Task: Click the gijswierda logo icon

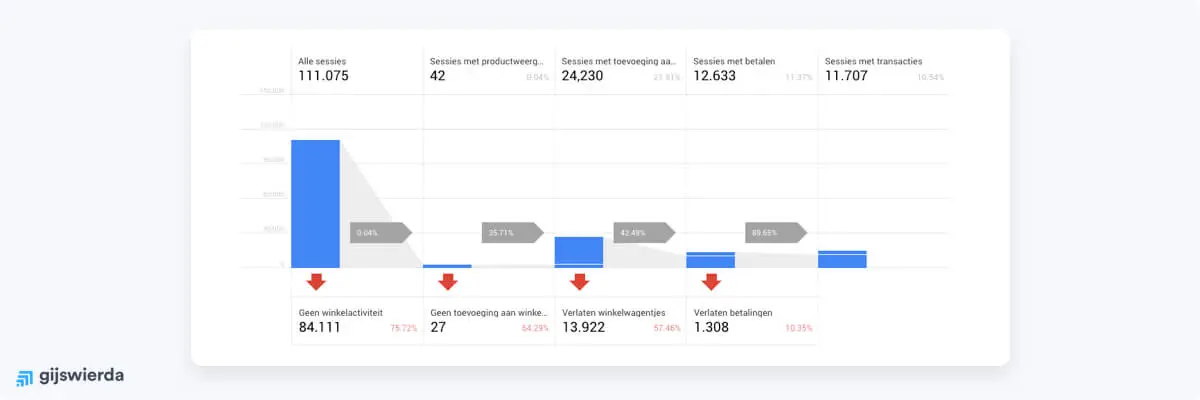Action: point(25,378)
